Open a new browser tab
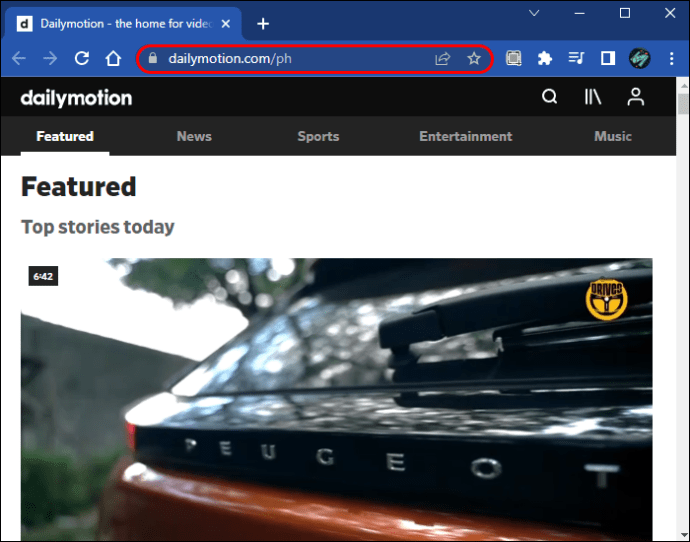 tap(263, 24)
